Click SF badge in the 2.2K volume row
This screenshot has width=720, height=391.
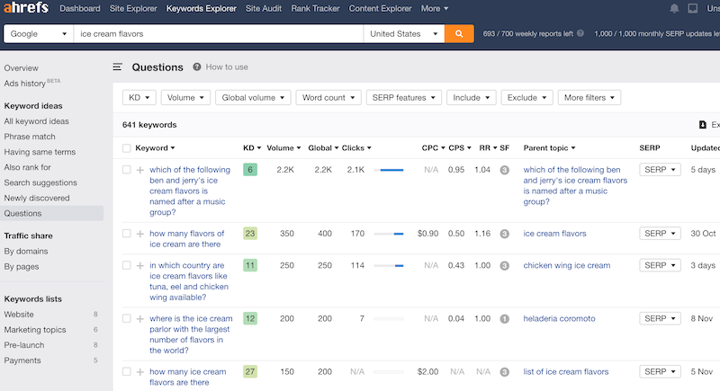pos(504,170)
